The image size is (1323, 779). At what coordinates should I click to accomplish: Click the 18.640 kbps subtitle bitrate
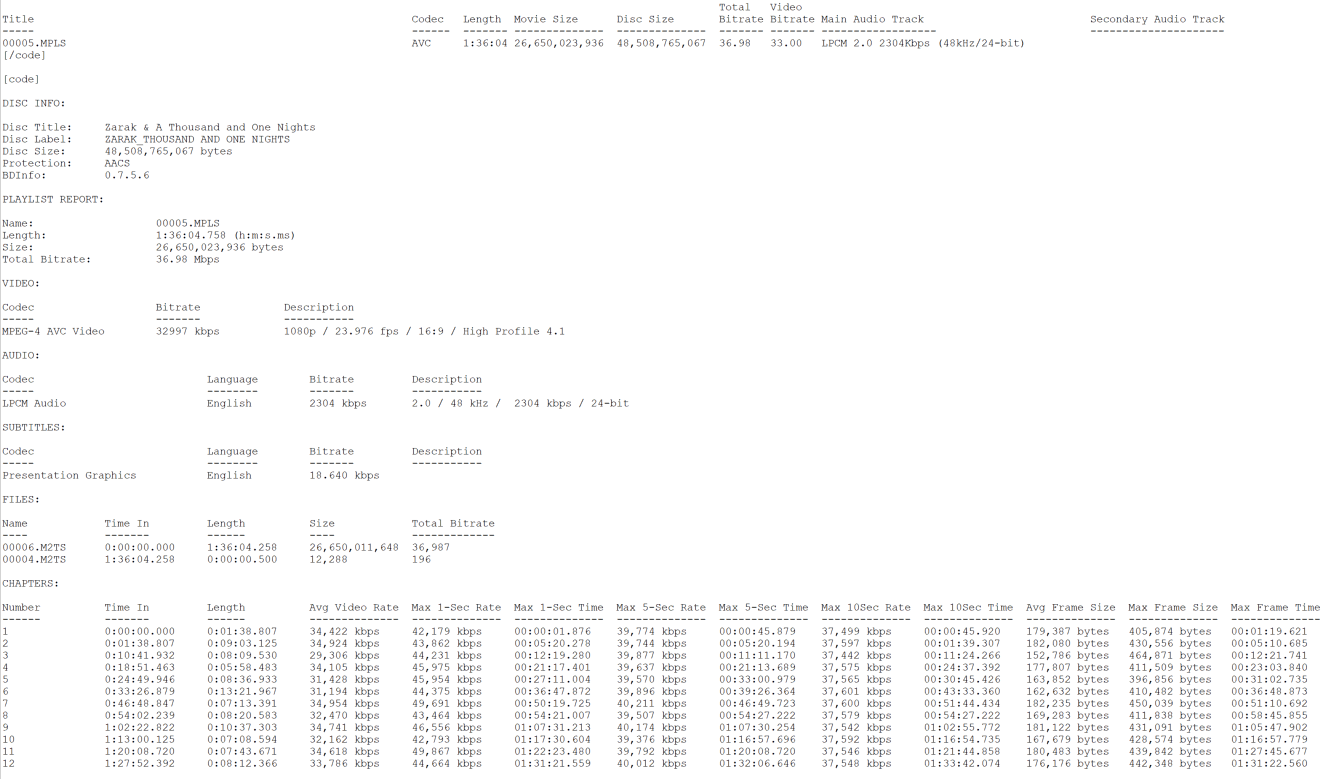[344, 475]
